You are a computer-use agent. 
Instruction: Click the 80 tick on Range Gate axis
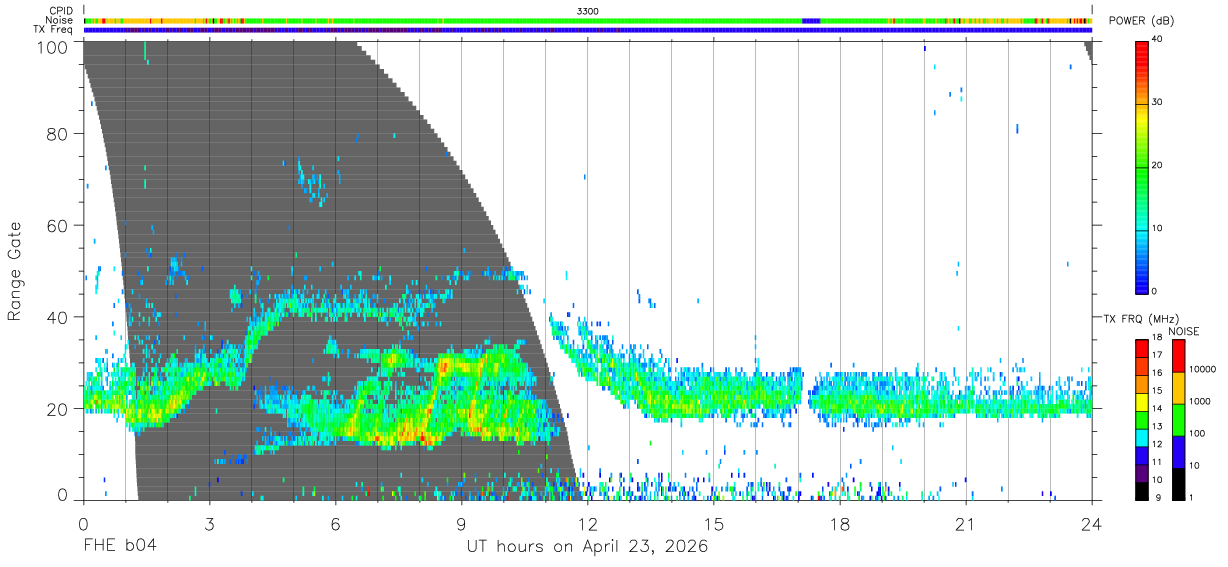pos(57,133)
